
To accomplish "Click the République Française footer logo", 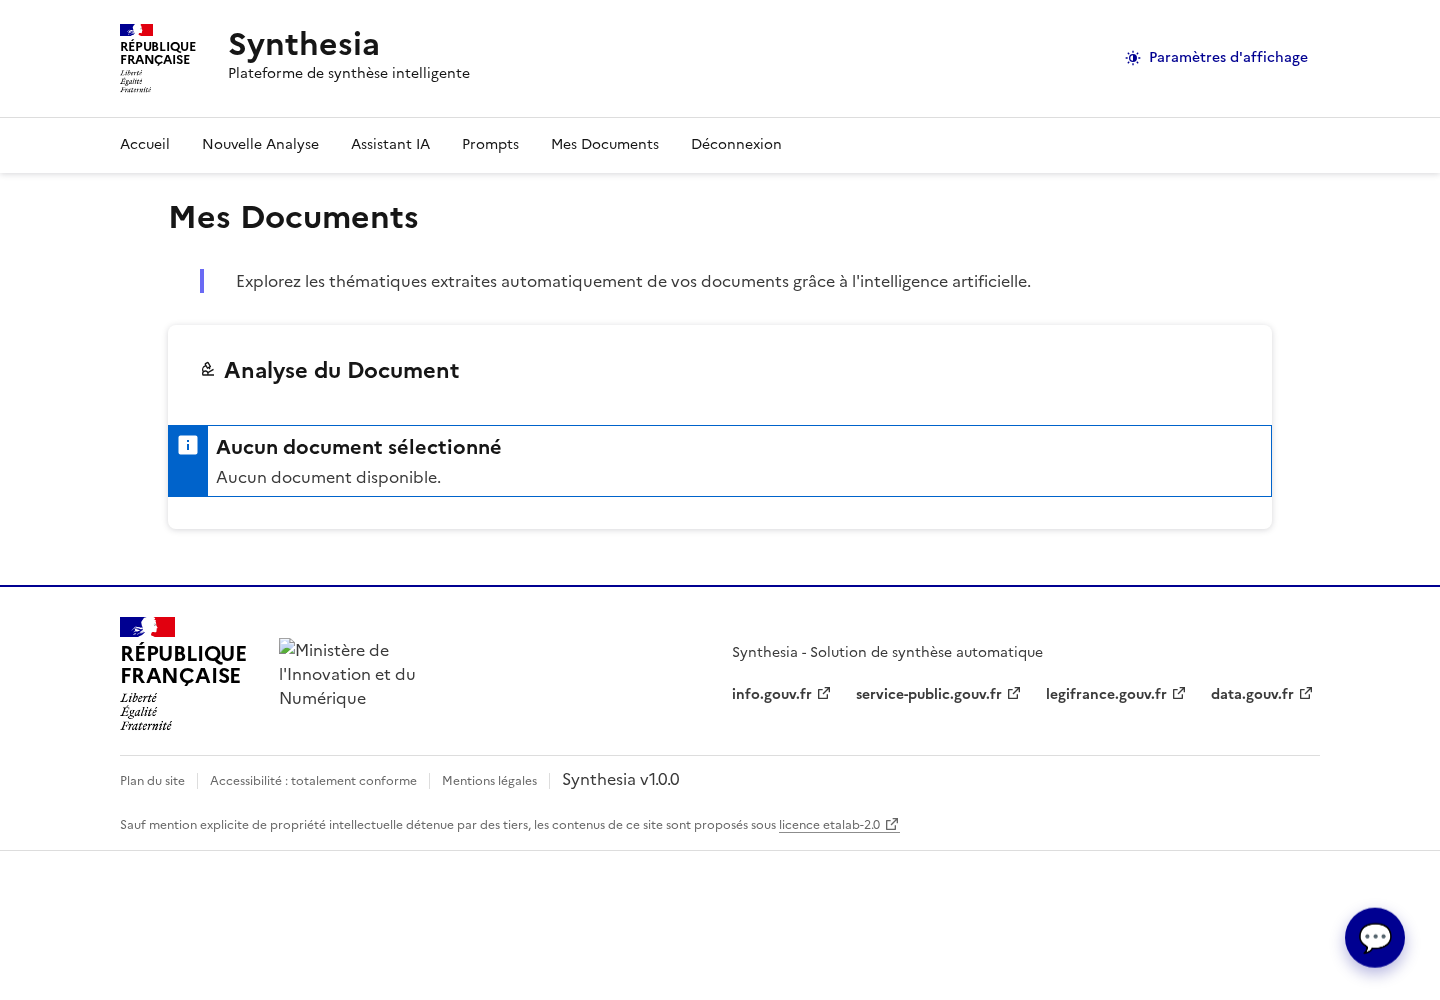I will coord(183,674).
